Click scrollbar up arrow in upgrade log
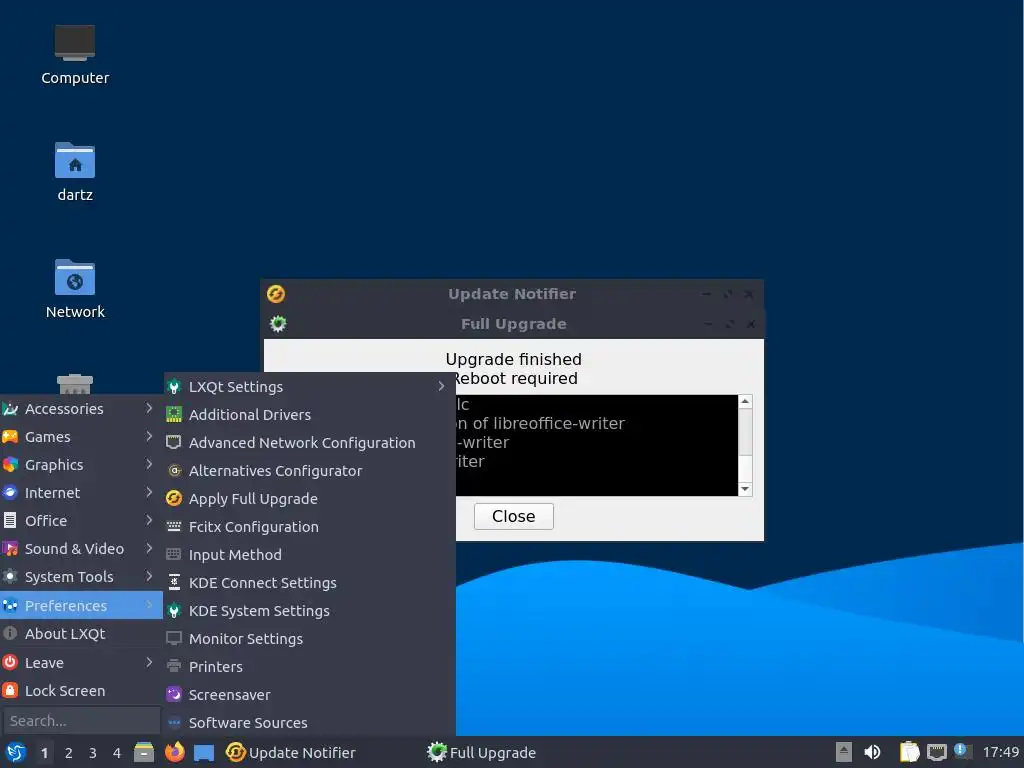 point(744,401)
